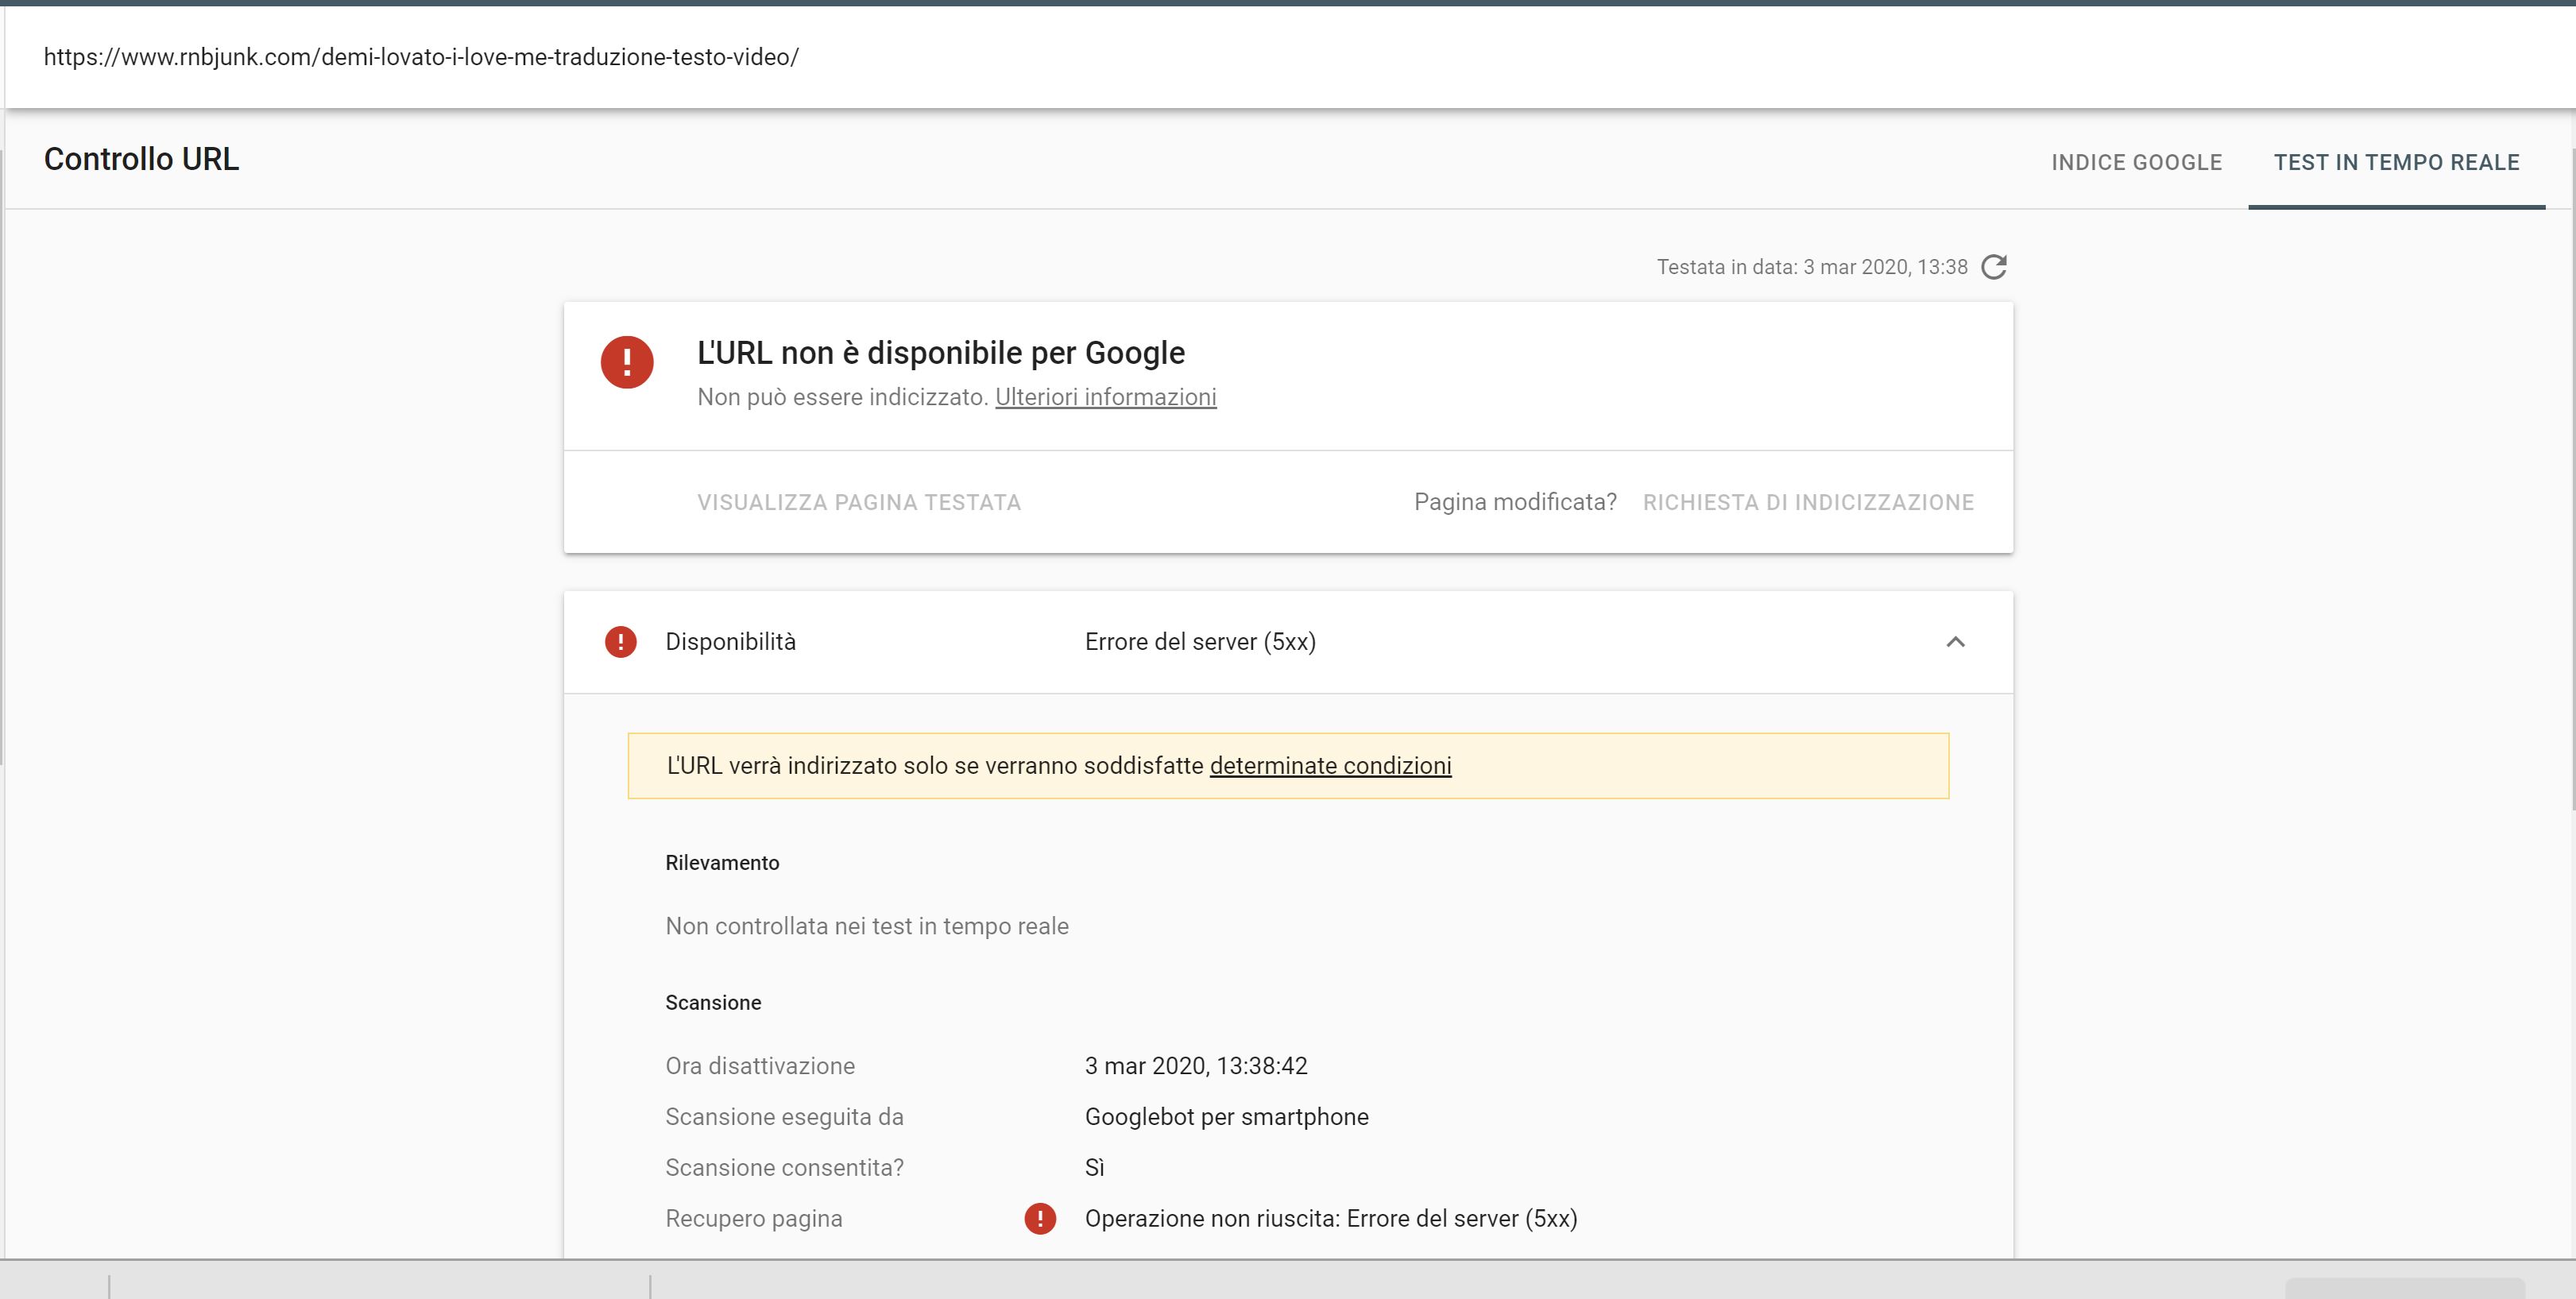This screenshot has height=1299, width=2576.
Task: Click the refresh icon beside test date
Action: (x=1994, y=267)
